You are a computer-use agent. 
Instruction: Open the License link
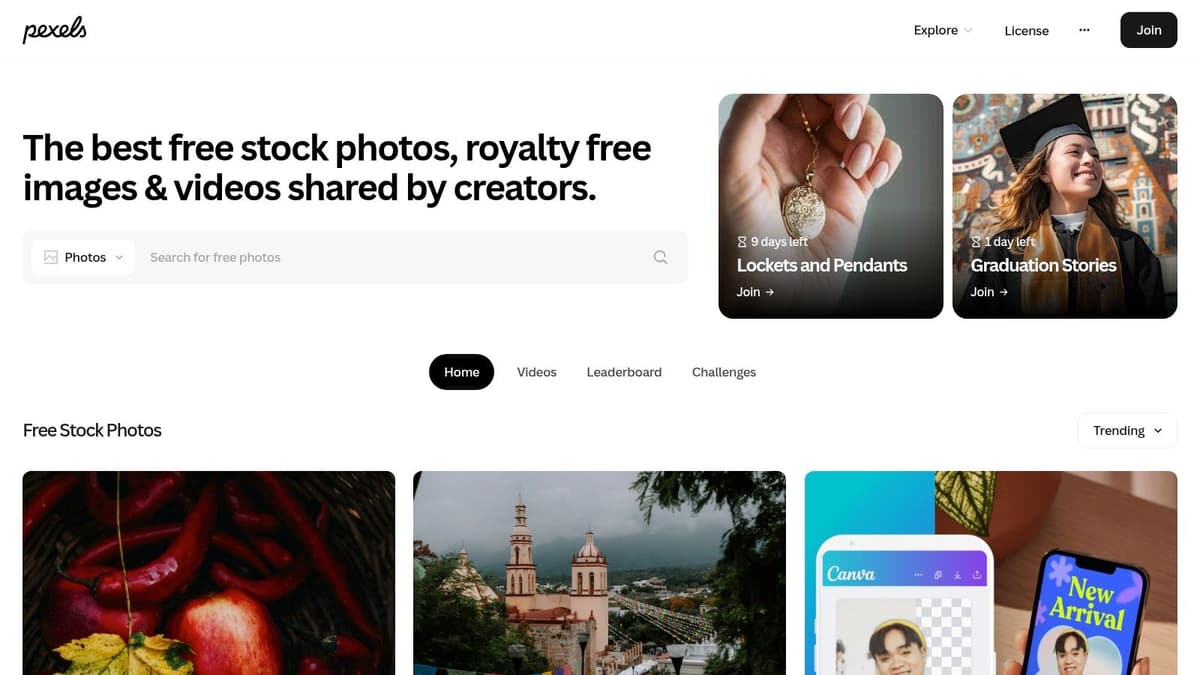click(1027, 30)
